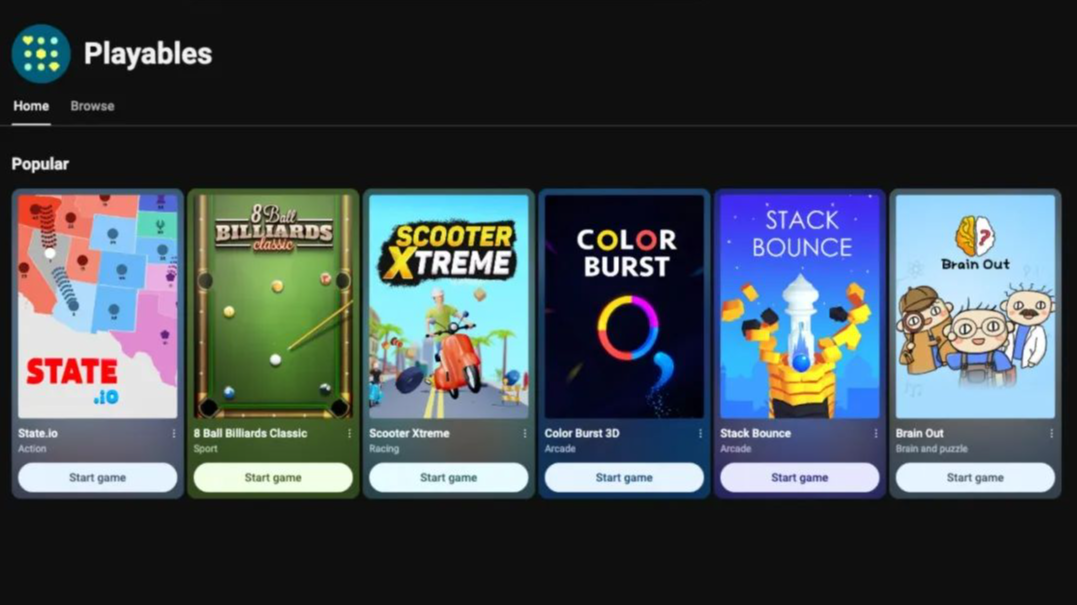Open the Stack Bounce three-dot menu
This screenshot has height=605, width=1077.
876,433
